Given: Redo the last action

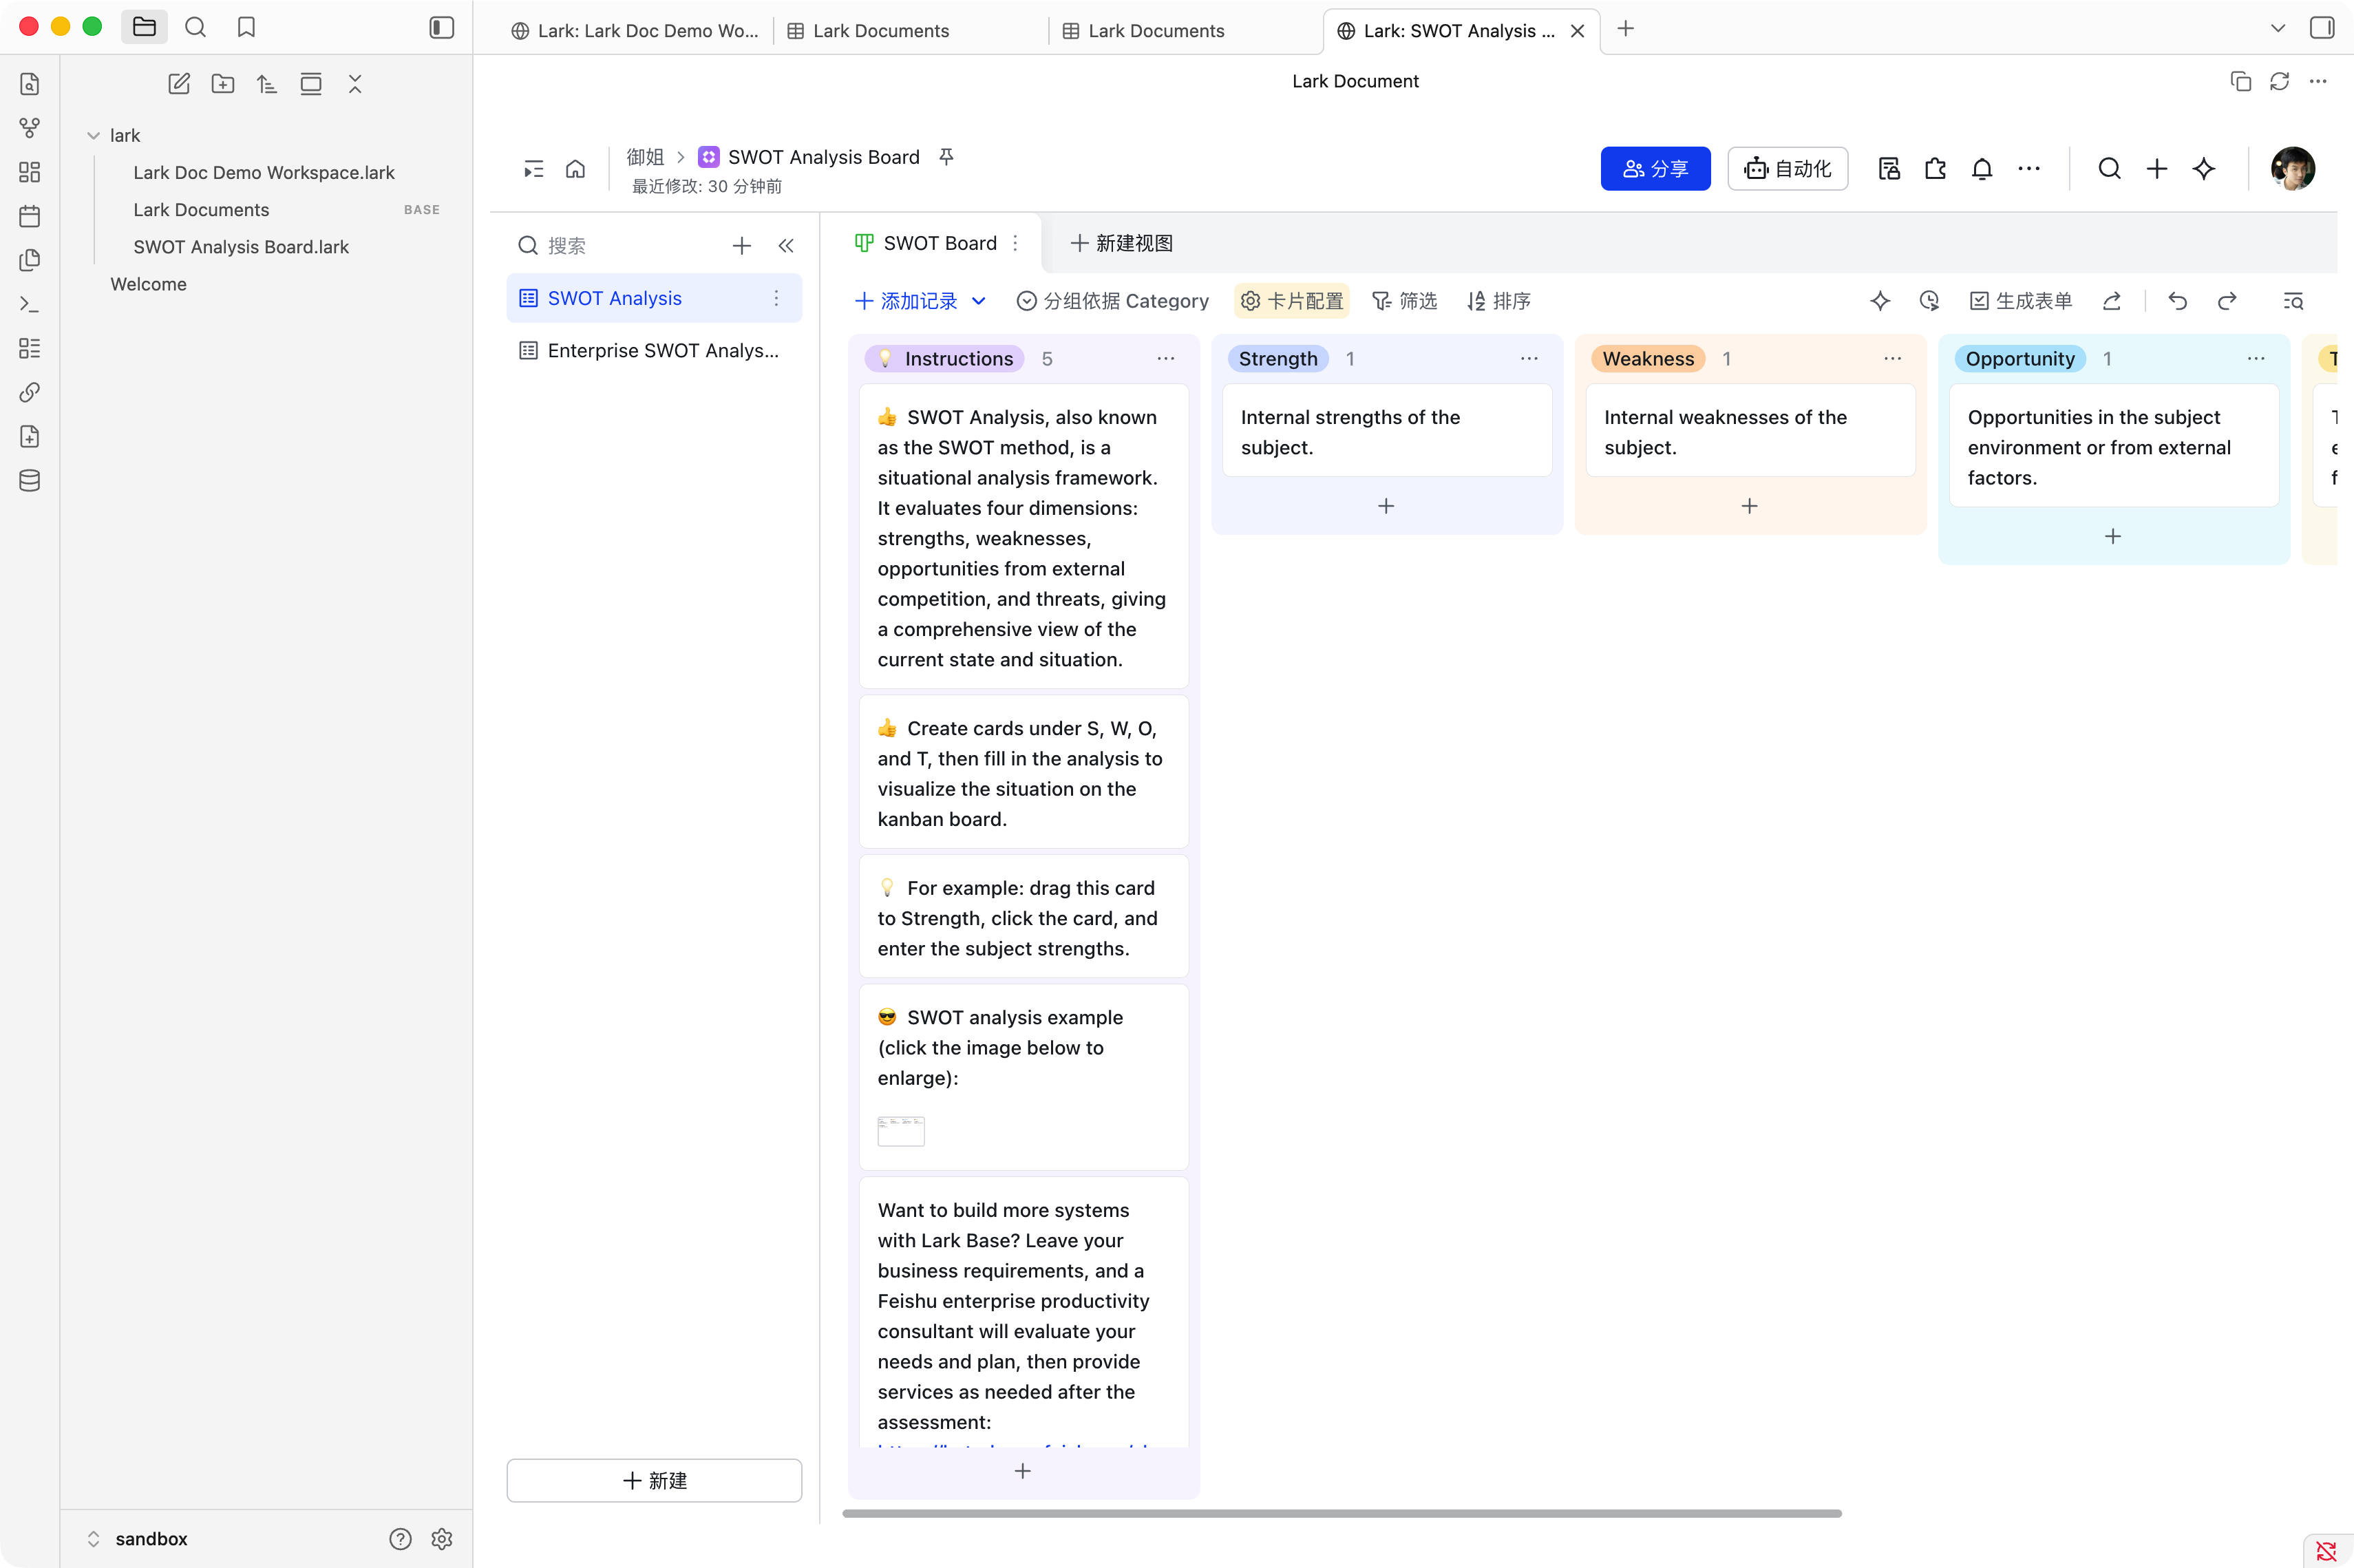Looking at the screenshot, I should click(2227, 301).
